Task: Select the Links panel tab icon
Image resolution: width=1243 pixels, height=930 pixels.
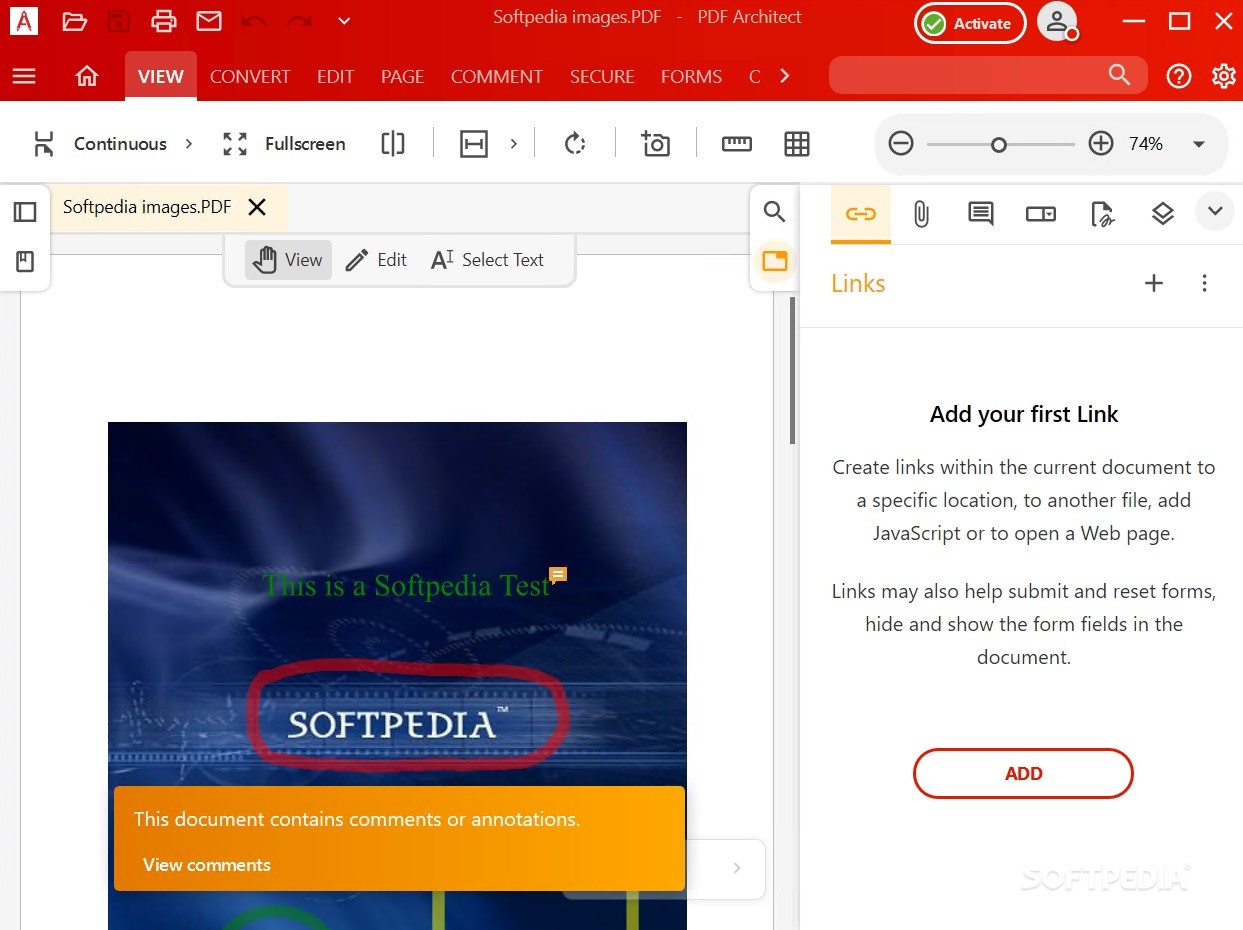Action: tap(861, 213)
